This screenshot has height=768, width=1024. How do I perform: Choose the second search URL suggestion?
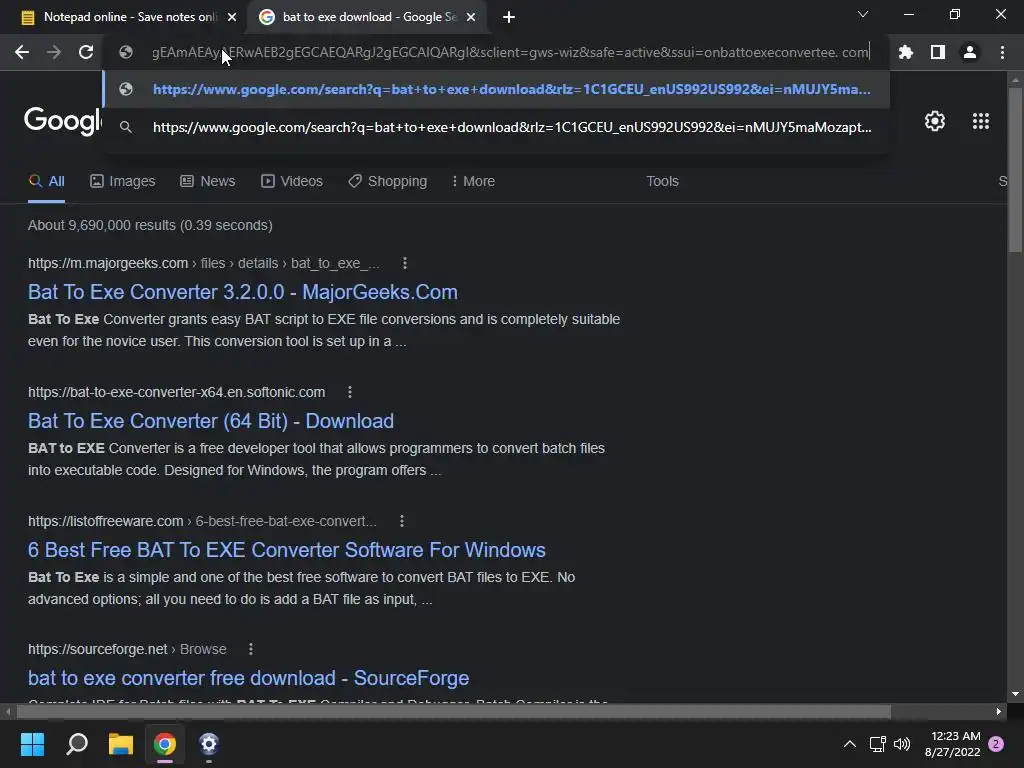[x=496, y=127]
